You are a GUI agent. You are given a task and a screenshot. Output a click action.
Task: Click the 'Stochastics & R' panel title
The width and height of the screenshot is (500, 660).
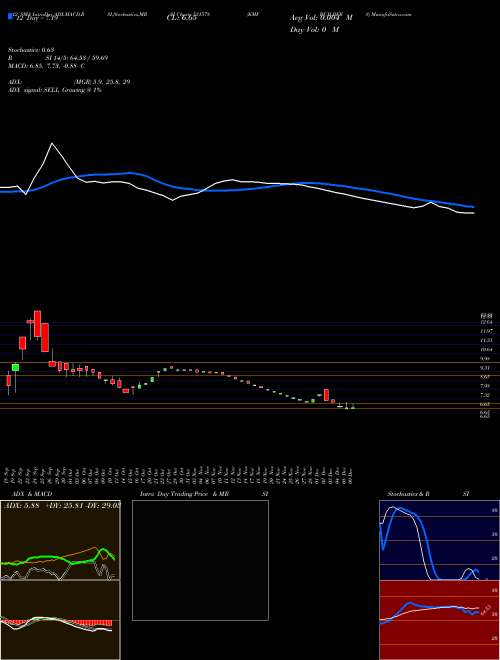pyautogui.click(x=409, y=494)
